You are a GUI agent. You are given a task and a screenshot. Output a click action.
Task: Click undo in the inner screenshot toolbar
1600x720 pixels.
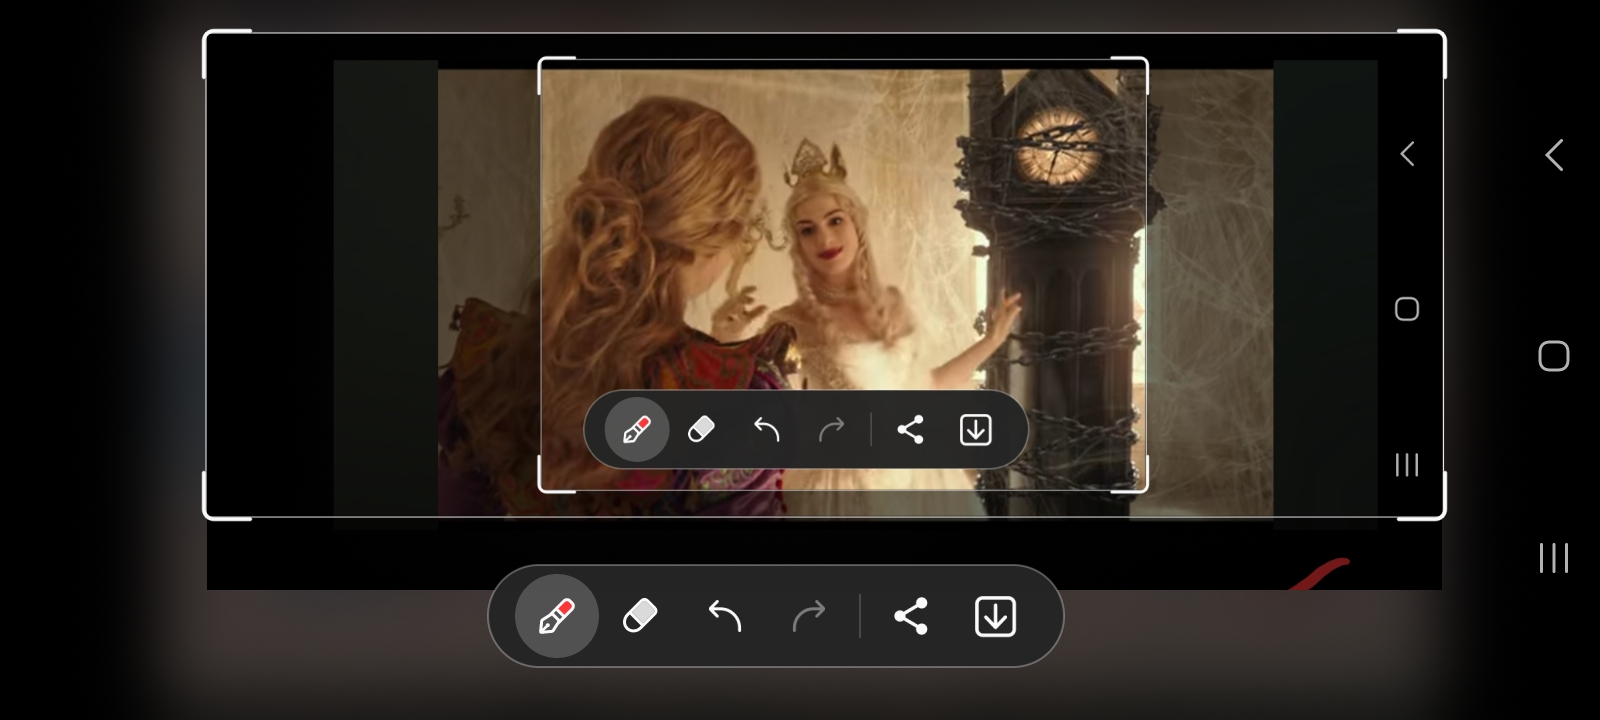tap(767, 430)
